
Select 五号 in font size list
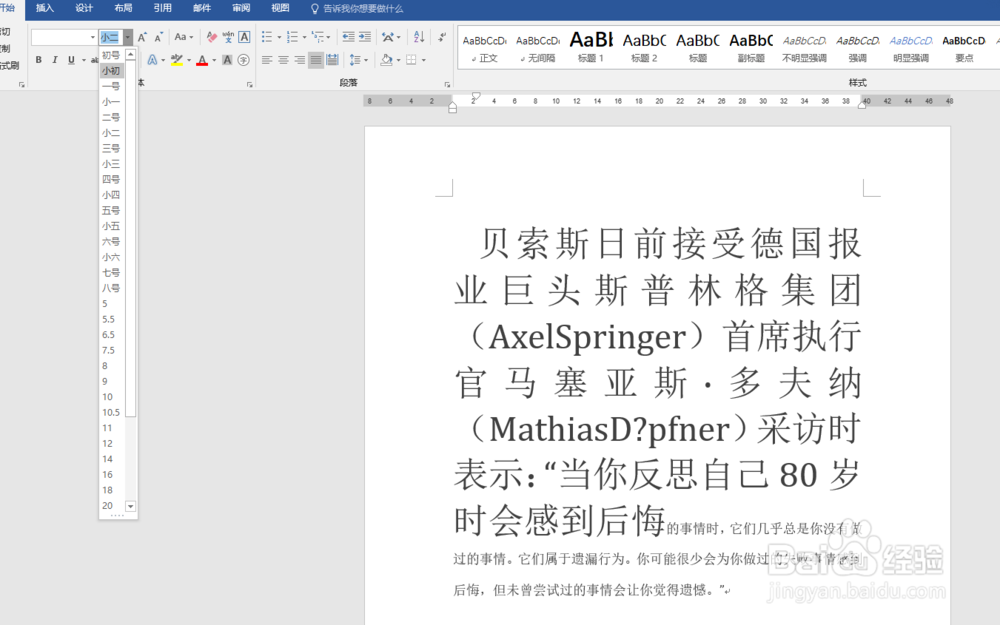(x=112, y=210)
